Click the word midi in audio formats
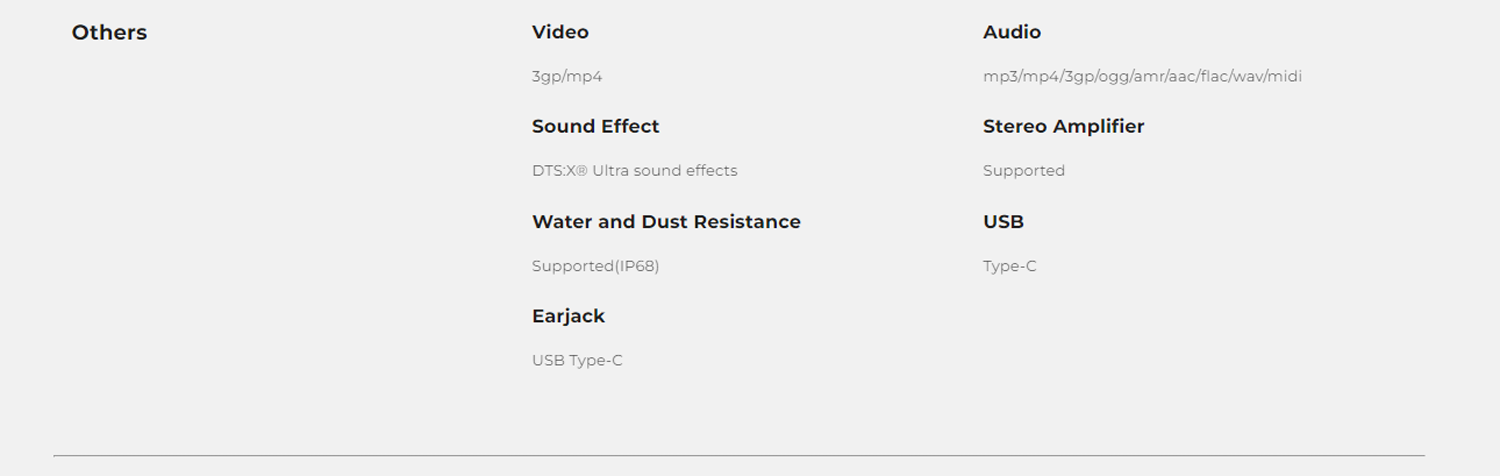 tap(1284, 77)
